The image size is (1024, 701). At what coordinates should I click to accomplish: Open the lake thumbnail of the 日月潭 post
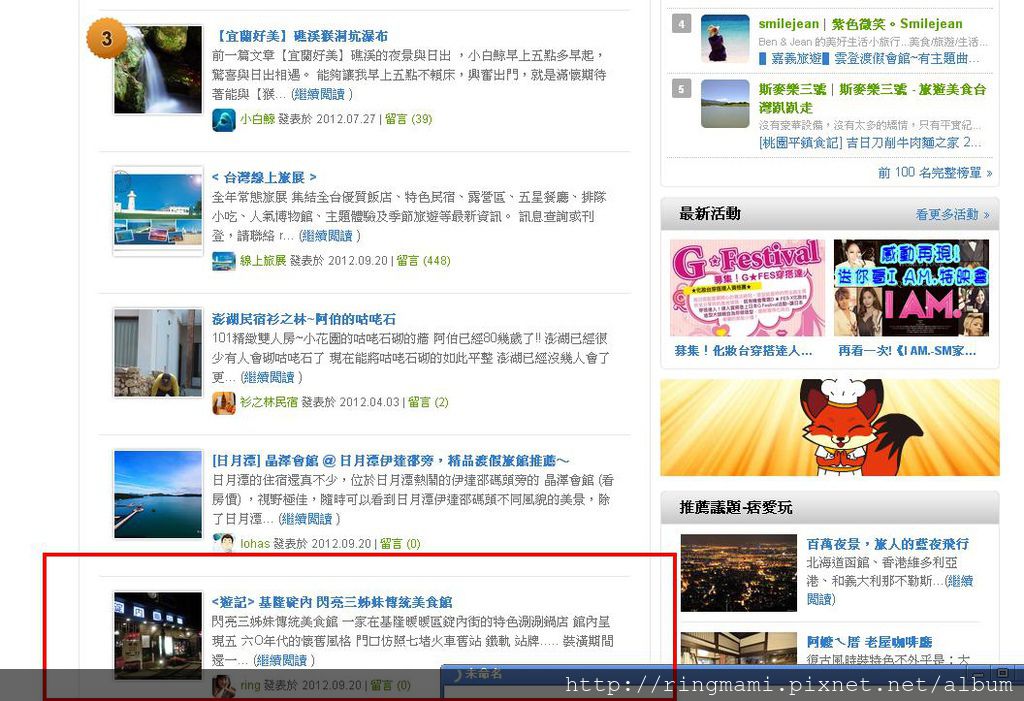pyautogui.click(x=158, y=495)
